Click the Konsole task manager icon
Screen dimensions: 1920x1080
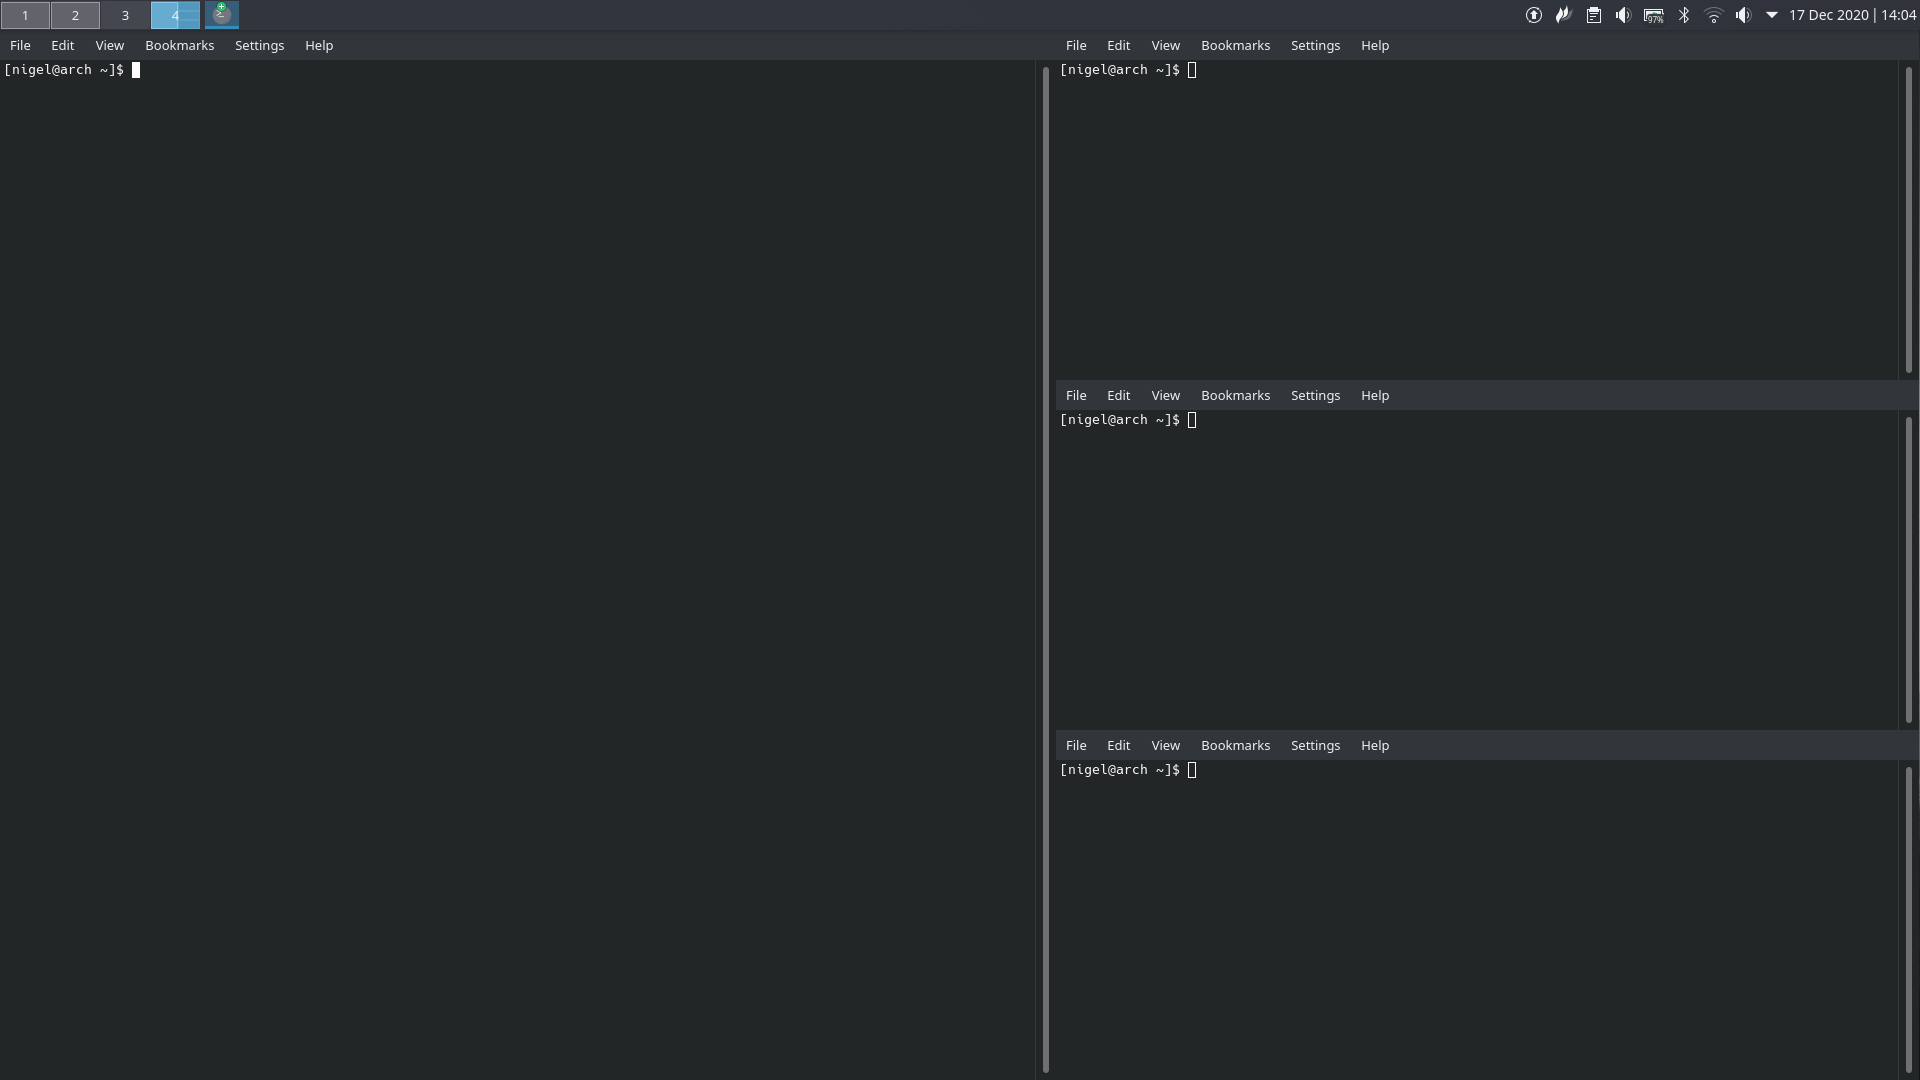click(x=221, y=15)
